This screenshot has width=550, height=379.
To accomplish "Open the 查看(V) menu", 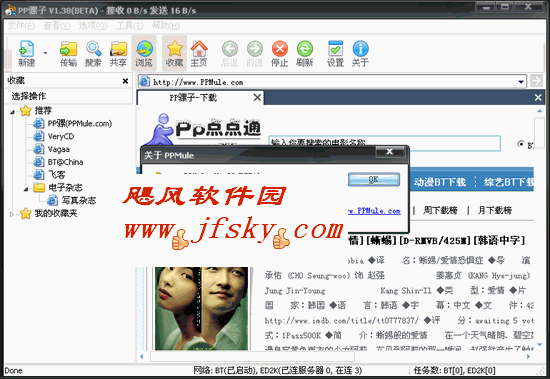I will click(56, 26).
